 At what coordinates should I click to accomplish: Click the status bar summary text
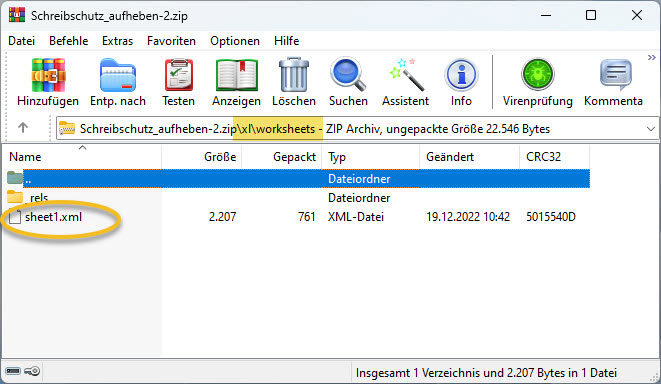coord(486,373)
